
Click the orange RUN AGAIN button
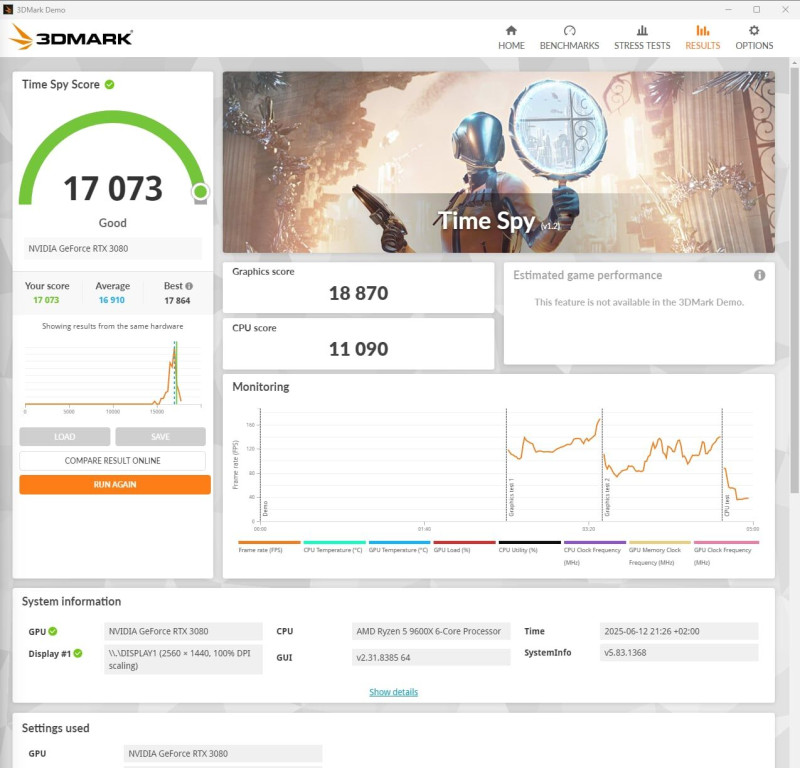coord(115,485)
